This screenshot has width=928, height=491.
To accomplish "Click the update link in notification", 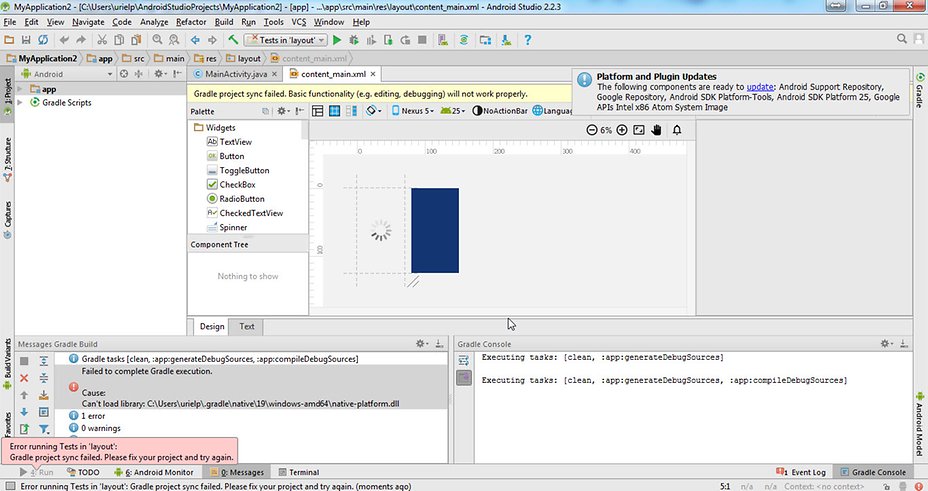I will click(x=760, y=86).
